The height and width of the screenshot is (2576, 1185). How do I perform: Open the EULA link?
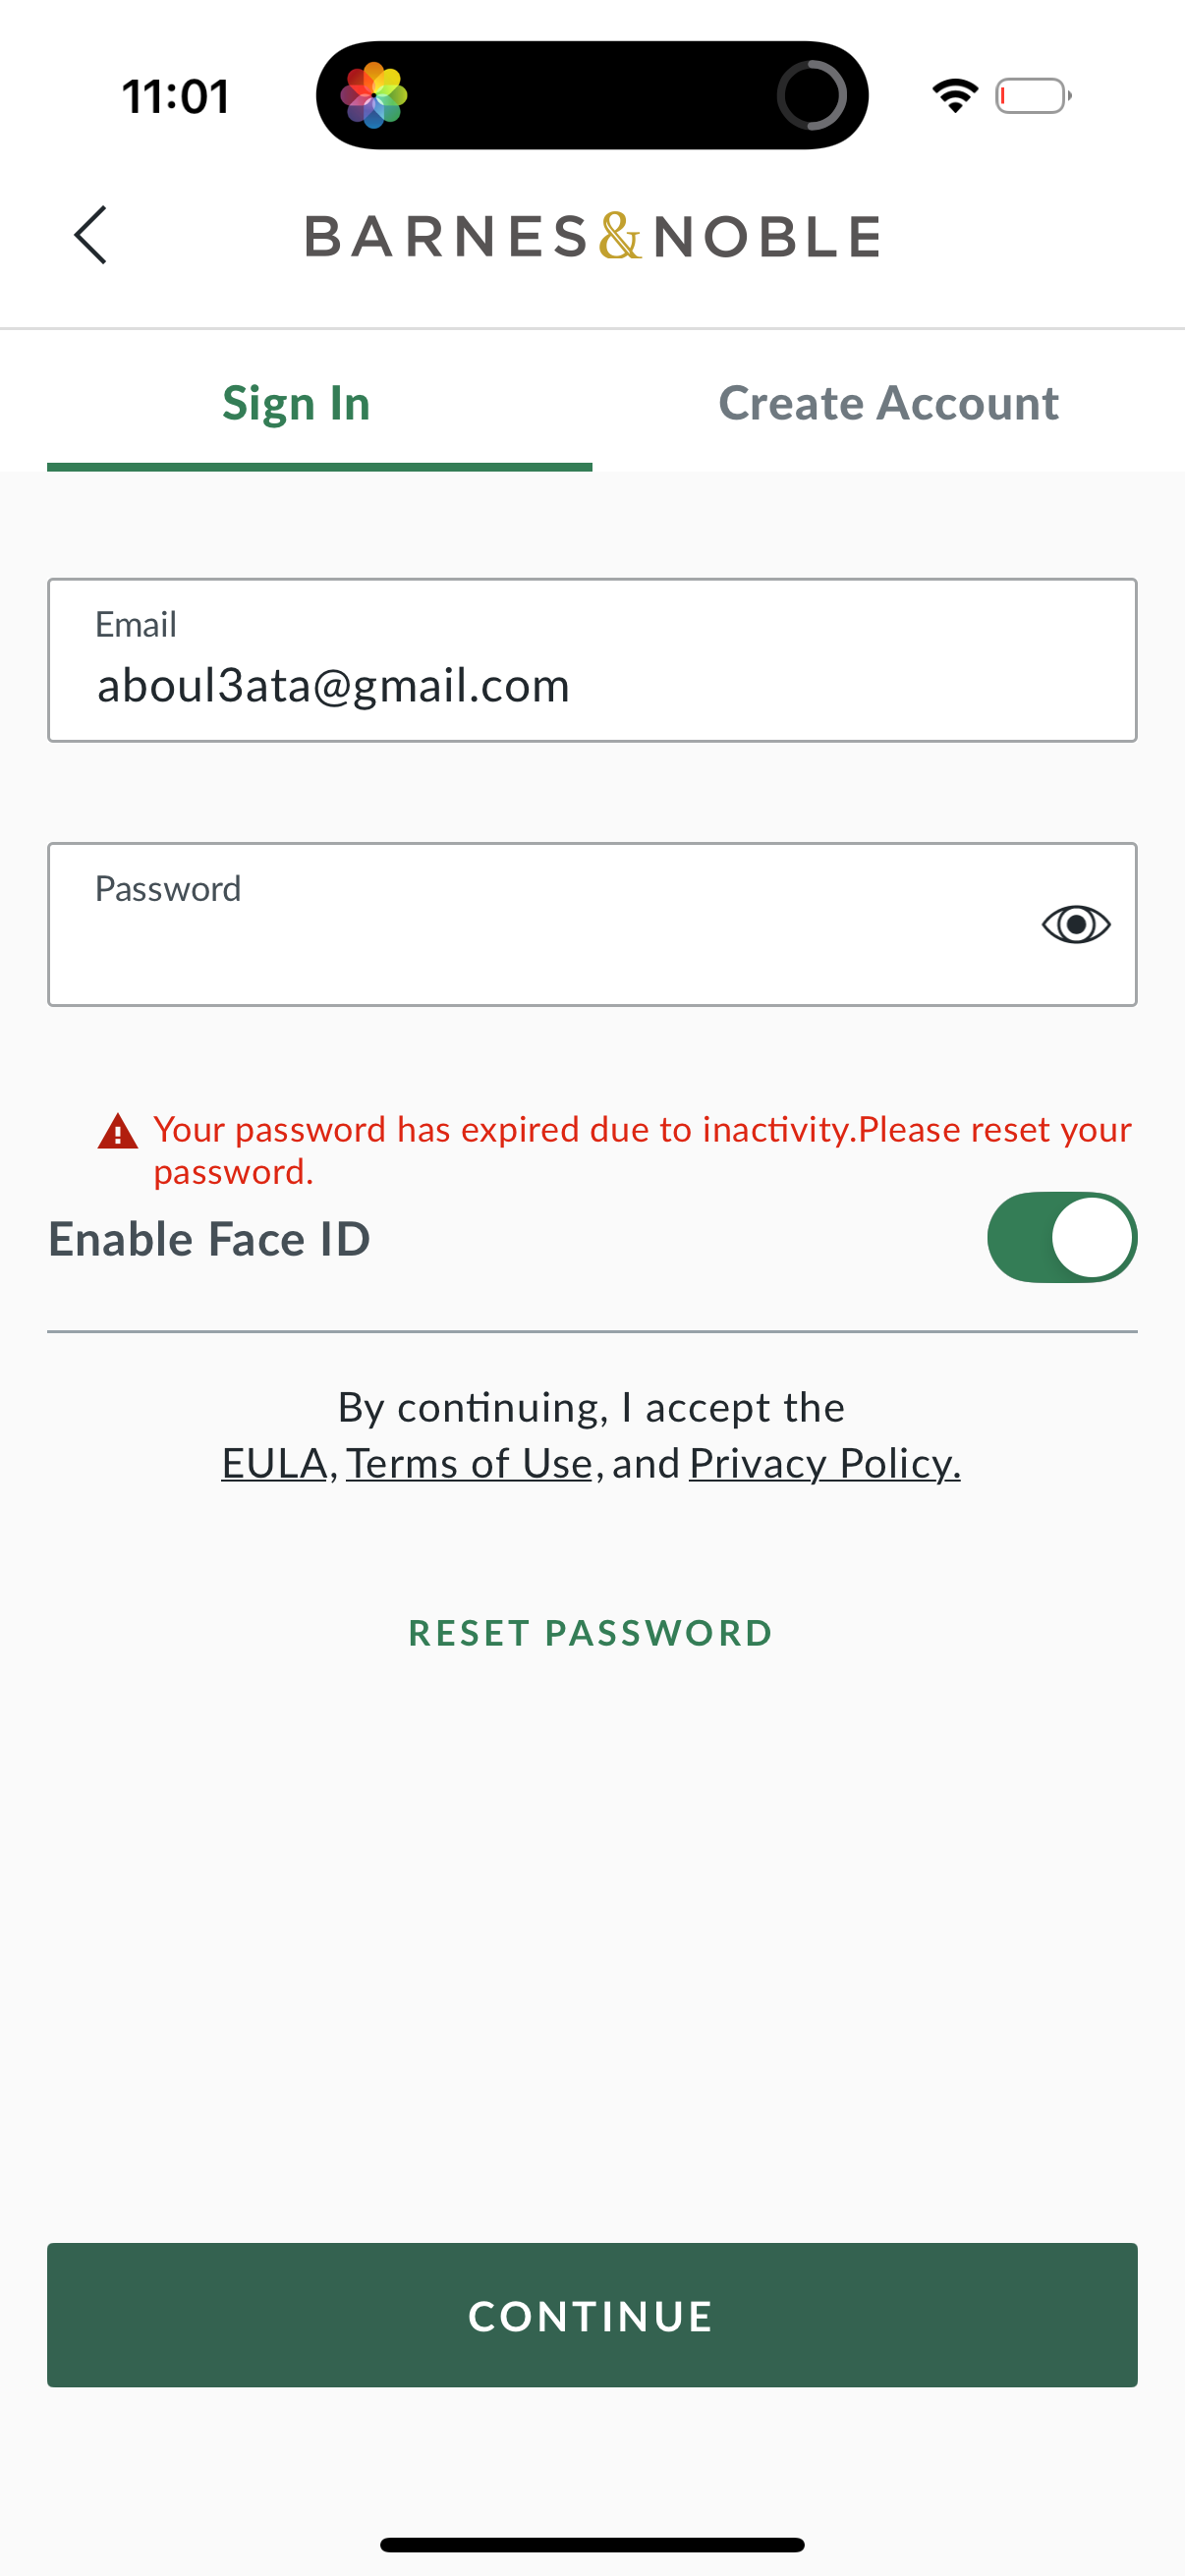[x=275, y=1464]
